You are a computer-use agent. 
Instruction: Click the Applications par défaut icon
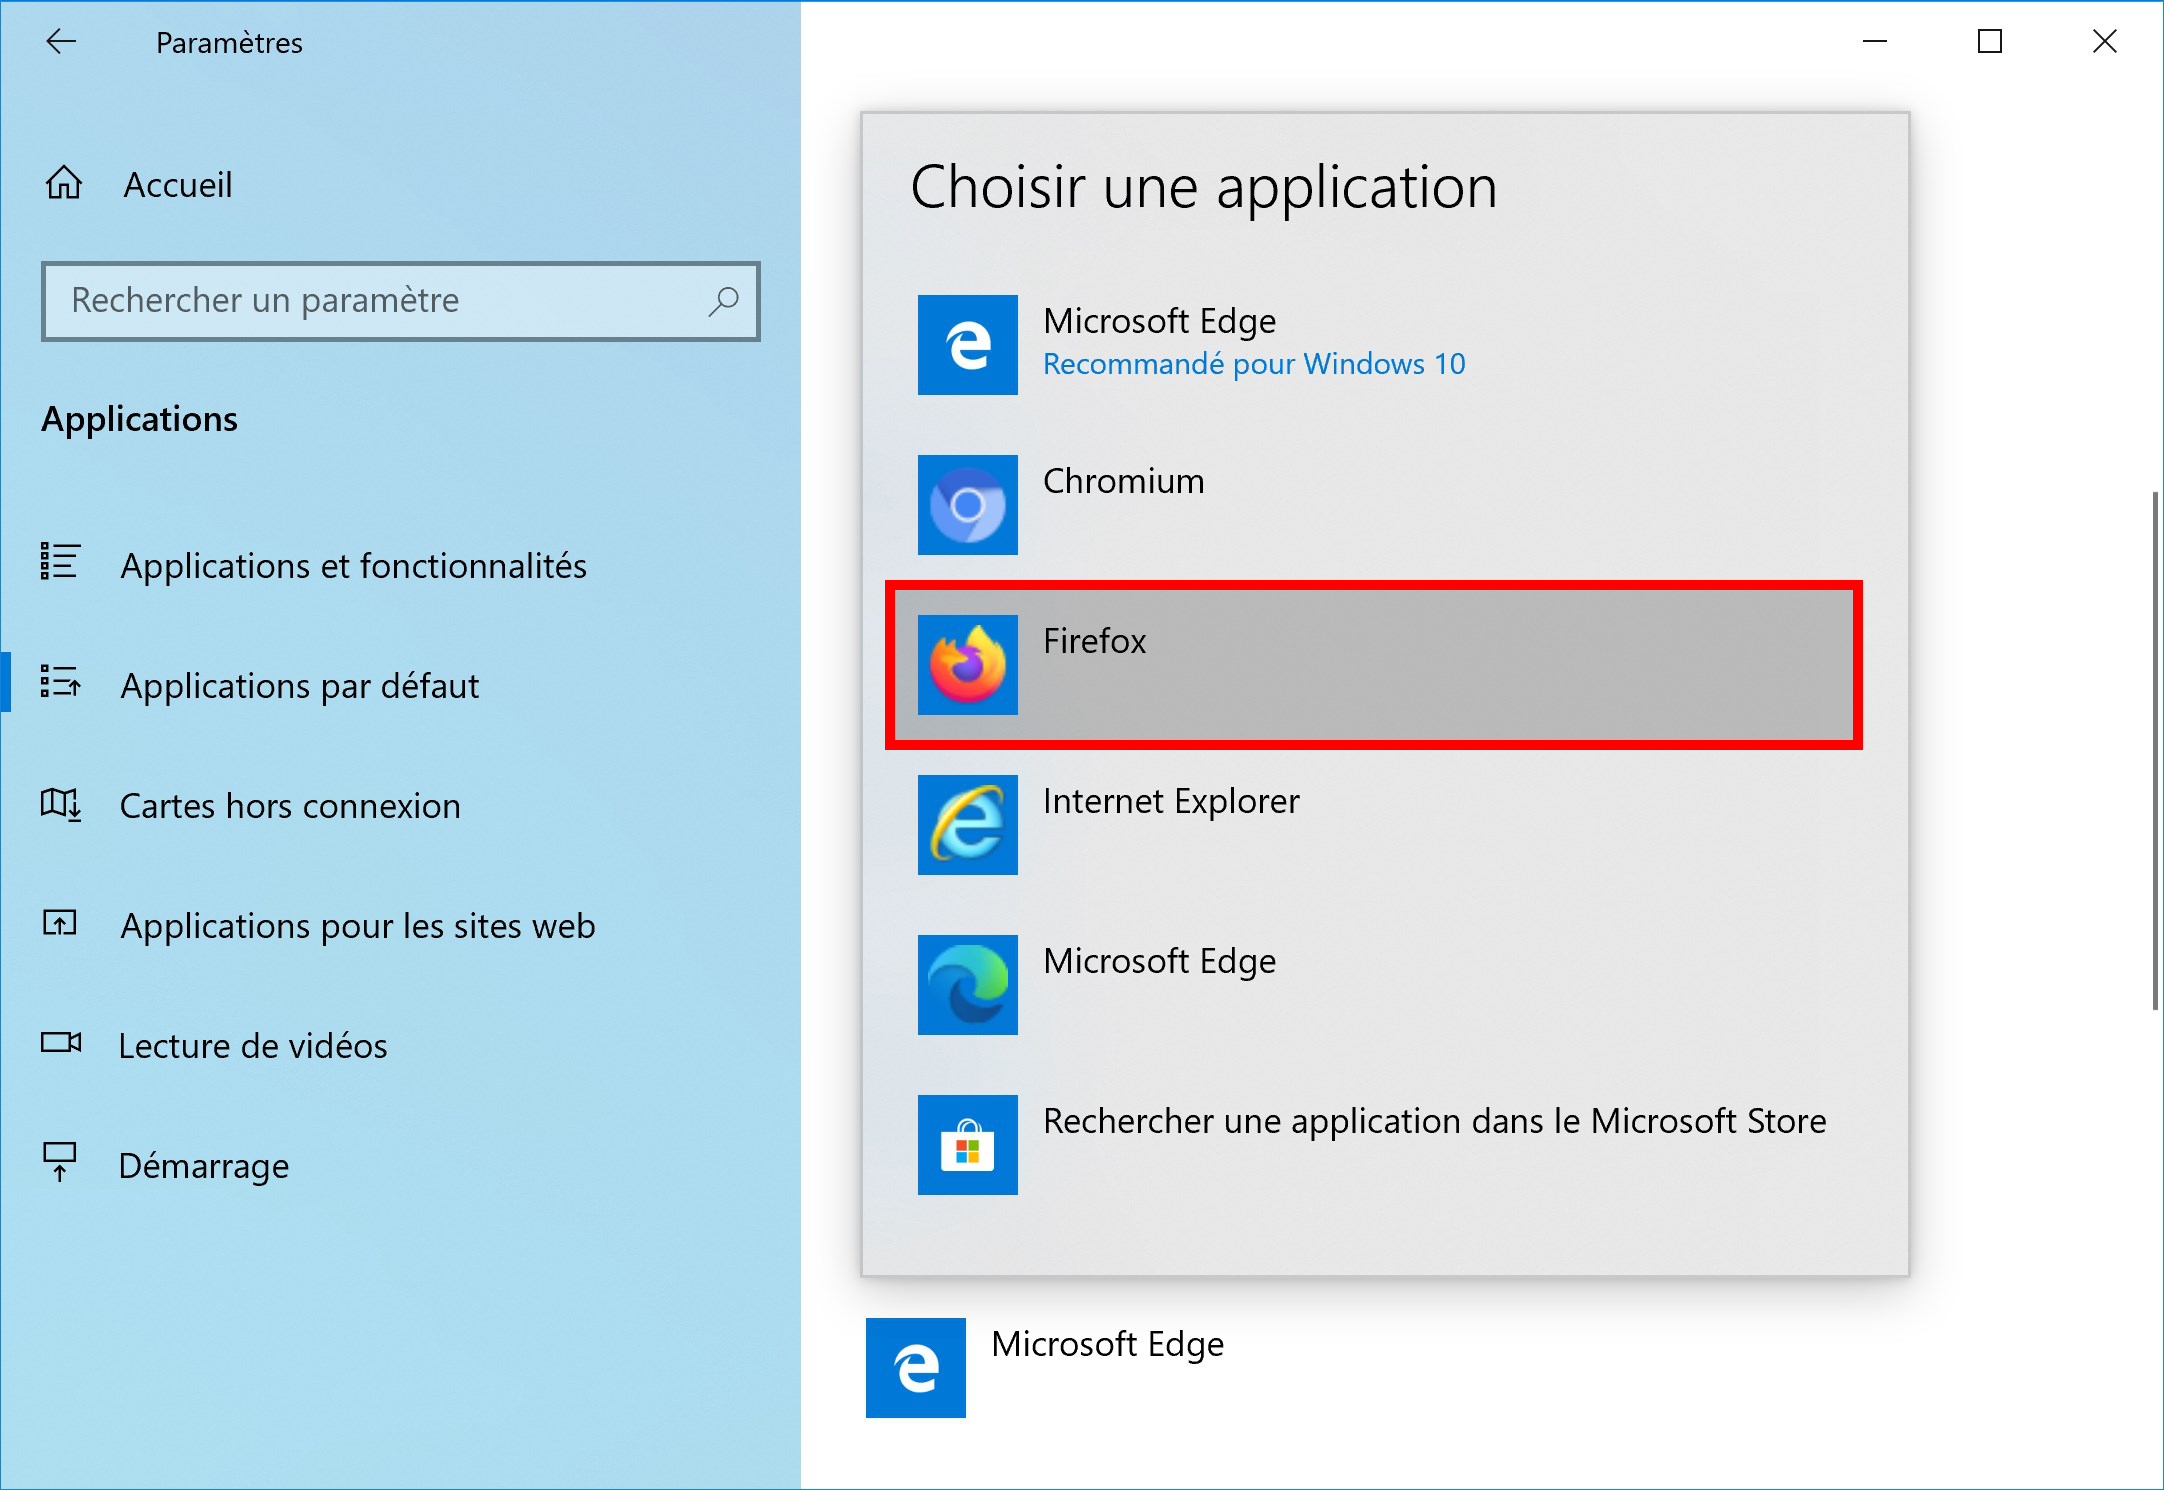click(x=60, y=682)
